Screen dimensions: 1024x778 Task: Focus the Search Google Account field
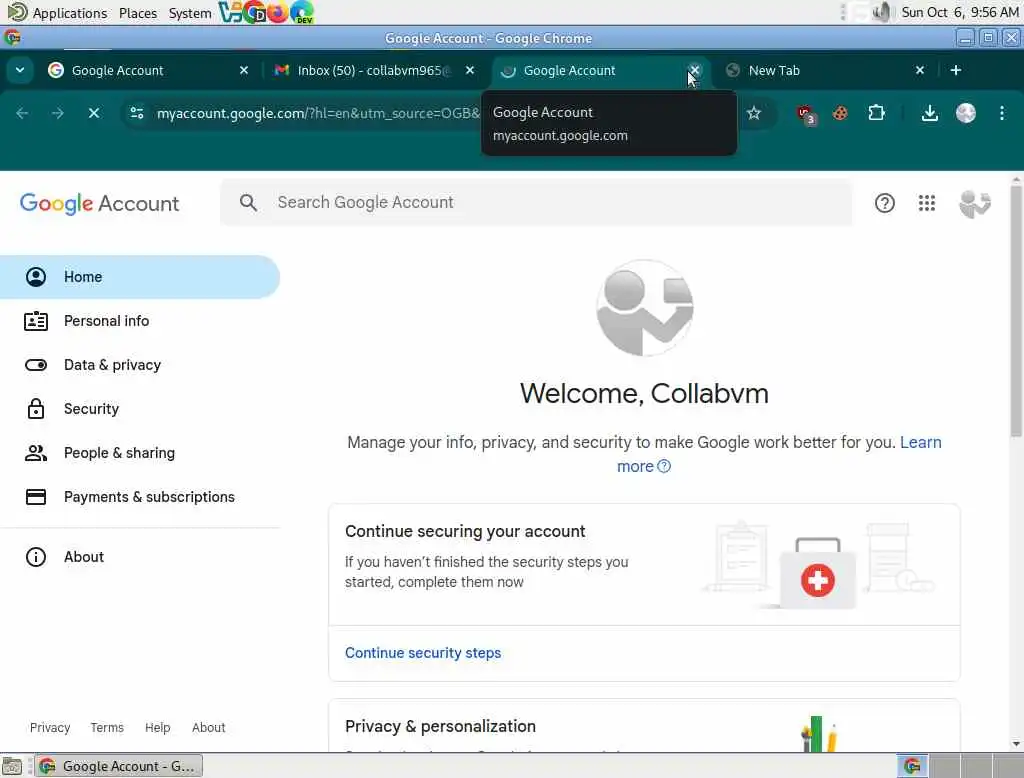pyautogui.click(x=536, y=203)
